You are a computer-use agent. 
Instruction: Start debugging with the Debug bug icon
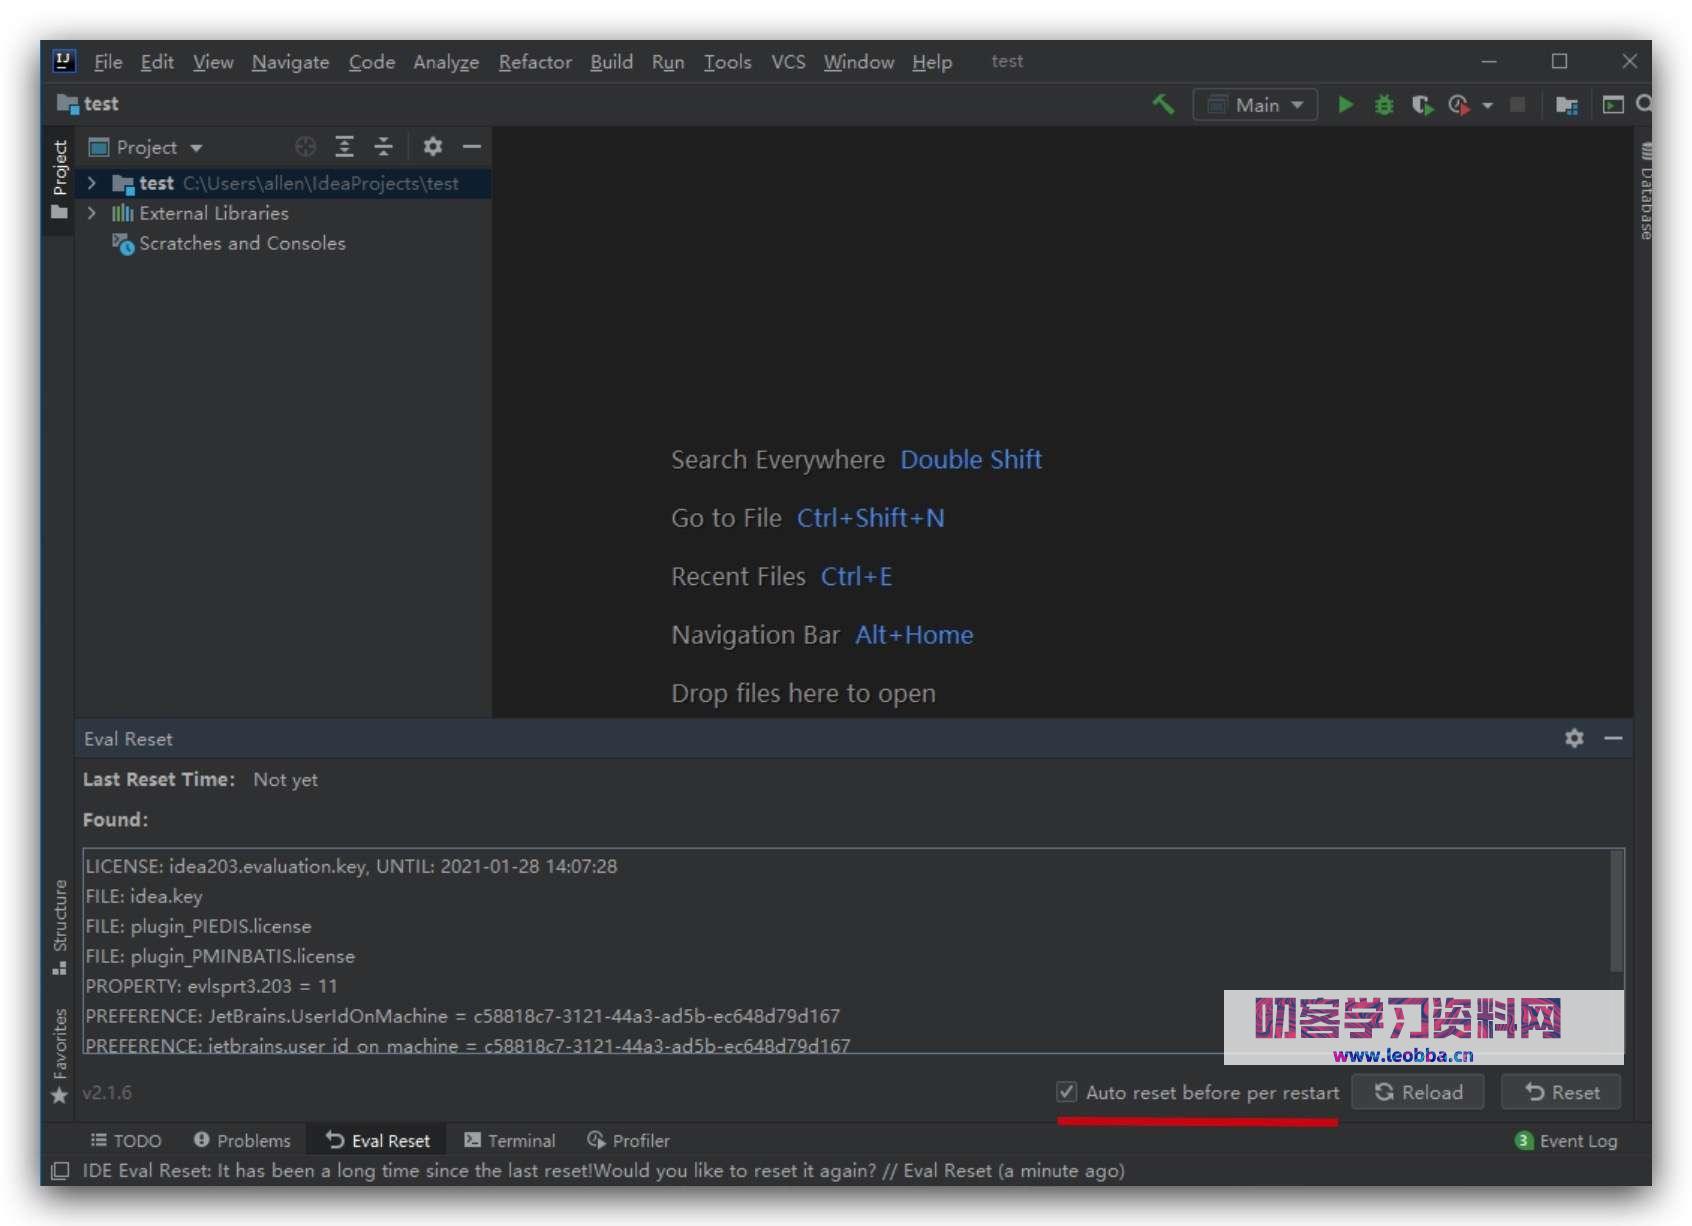1384,104
